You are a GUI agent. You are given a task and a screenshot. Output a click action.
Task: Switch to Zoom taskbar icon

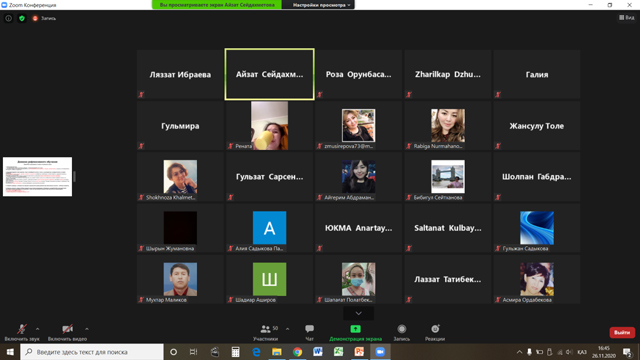click(x=380, y=352)
